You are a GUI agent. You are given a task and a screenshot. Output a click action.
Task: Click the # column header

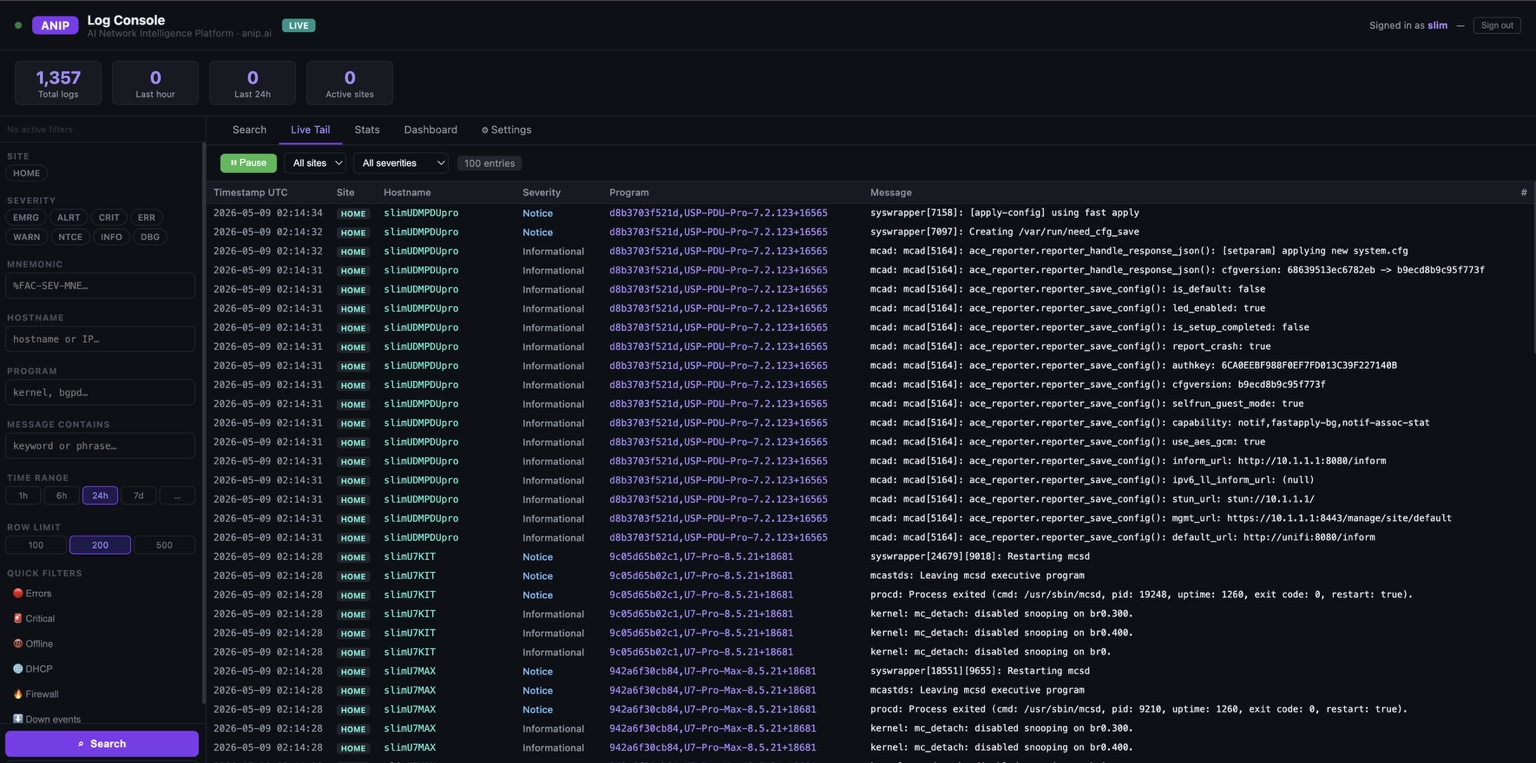1523,192
